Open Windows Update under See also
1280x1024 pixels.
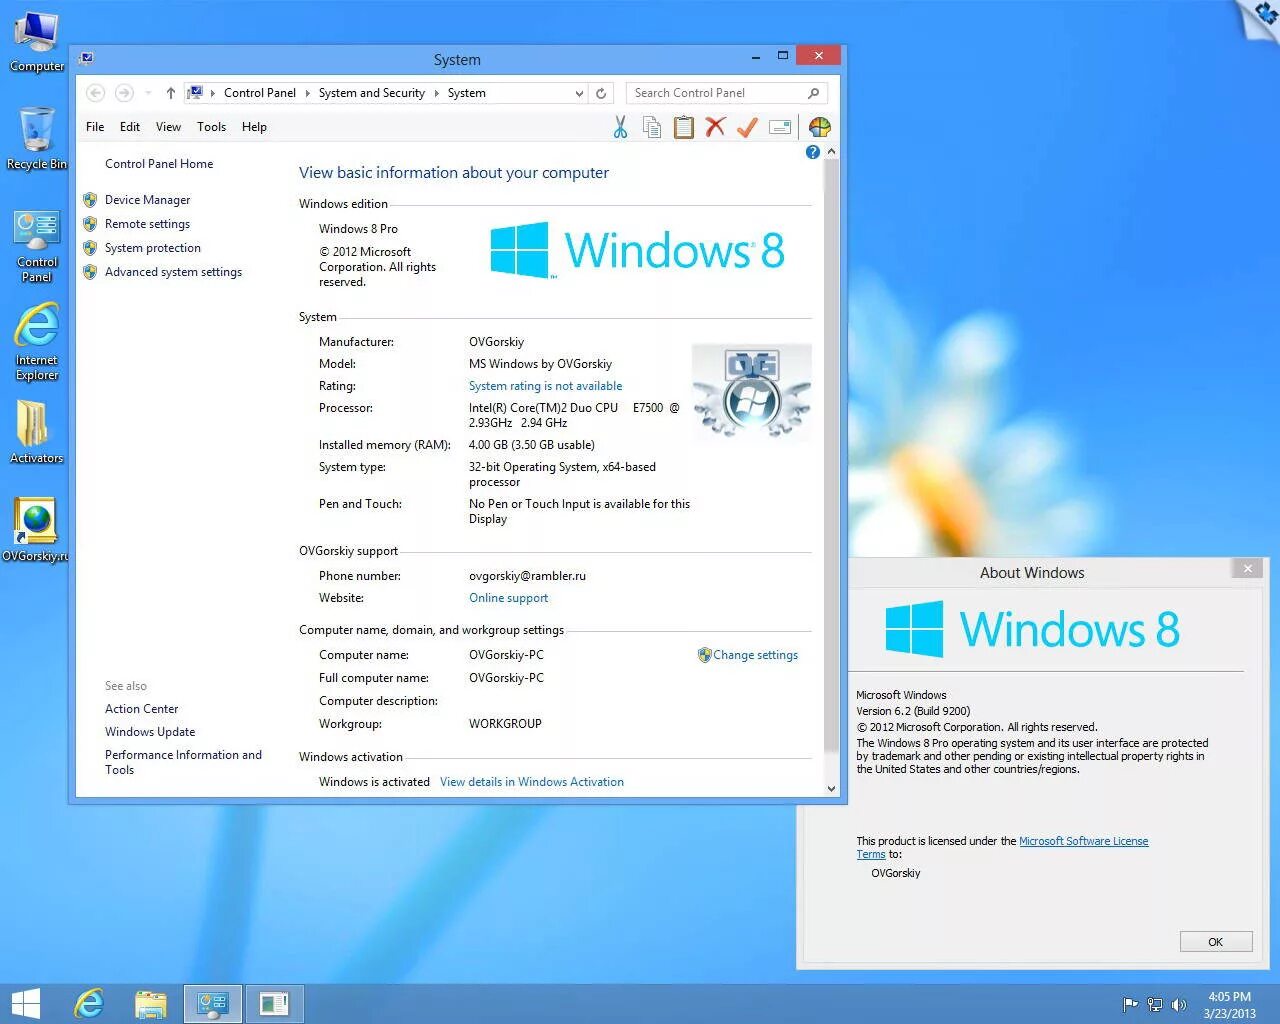(x=150, y=732)
